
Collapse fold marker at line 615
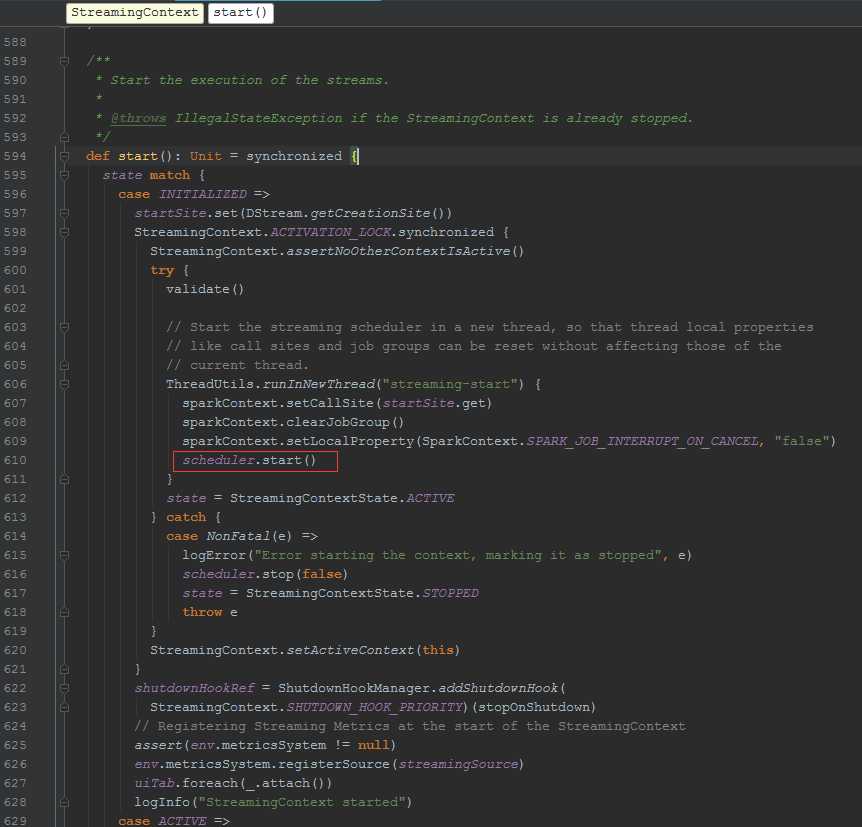click(x=64, y=555)
